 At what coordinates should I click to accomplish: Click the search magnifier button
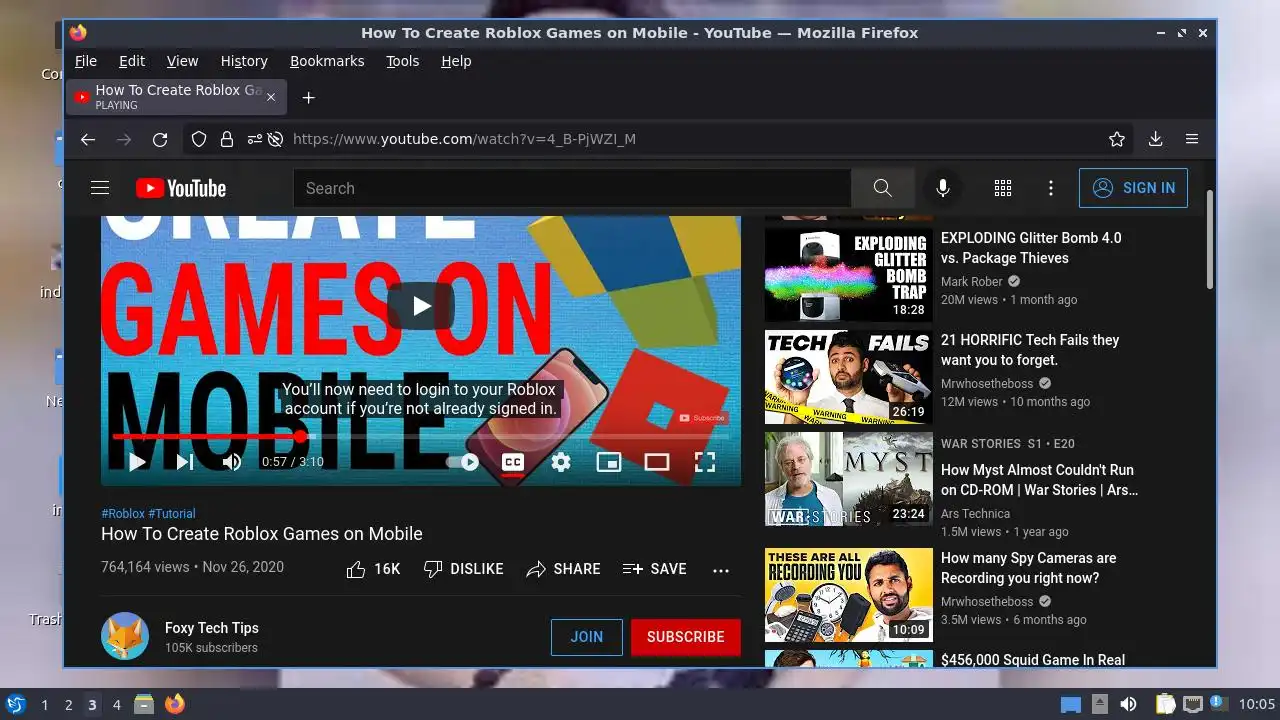tap(882, 188)
